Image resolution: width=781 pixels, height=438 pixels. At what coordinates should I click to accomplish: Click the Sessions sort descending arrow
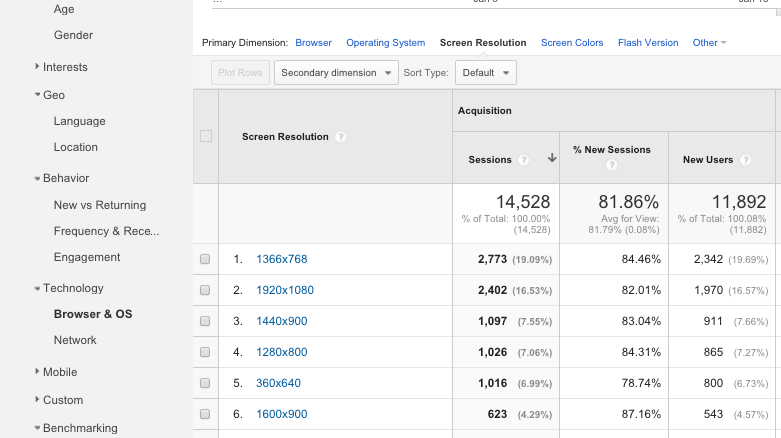coord(552,158)
